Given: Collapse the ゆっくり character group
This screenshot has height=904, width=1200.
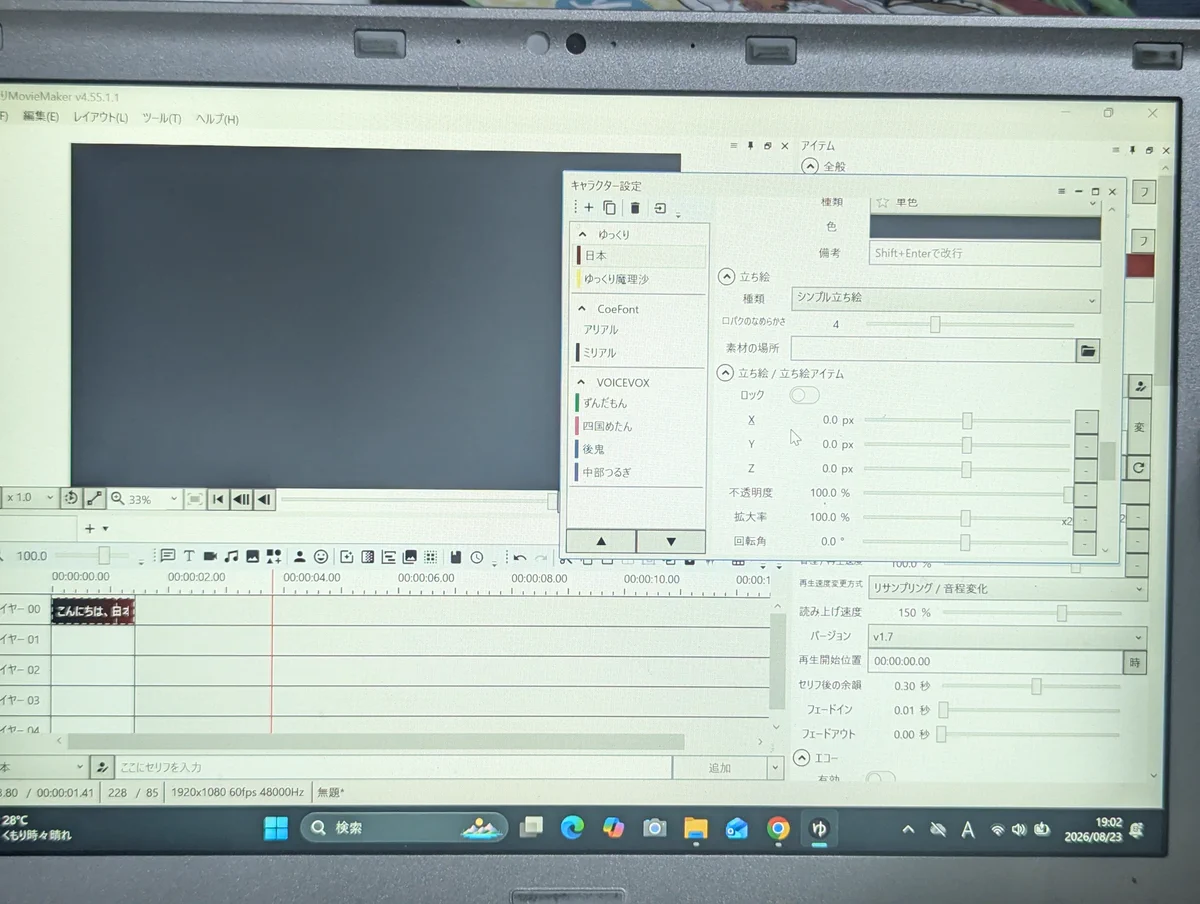Looking at the screenshot, I should [x=583, y=234].
